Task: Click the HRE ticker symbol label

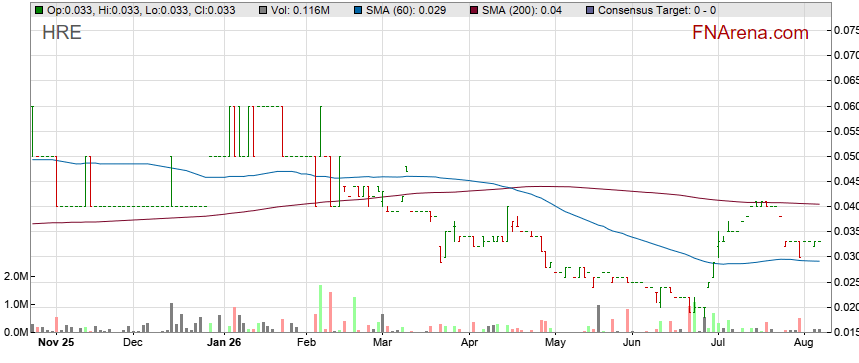Action: click(x=62, y=33)
